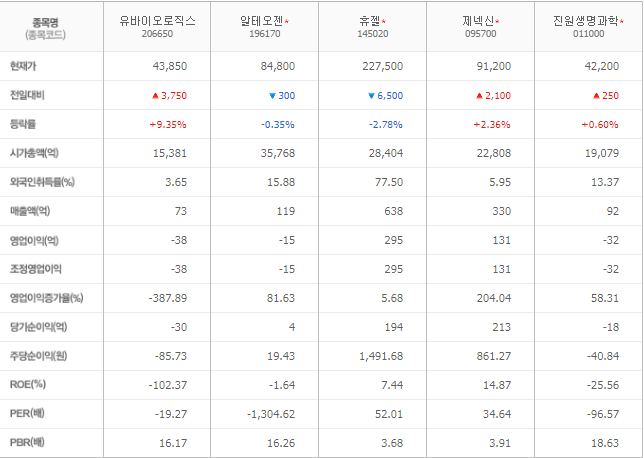Open the 유바이오로직스 stock link
Screen dimensions: 644x458
point(157,21)
